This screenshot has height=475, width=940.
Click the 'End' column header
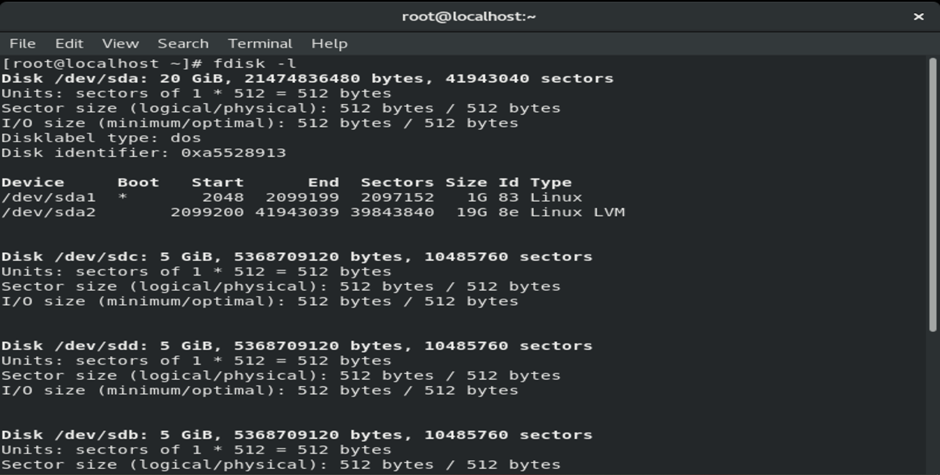[323, 182]
